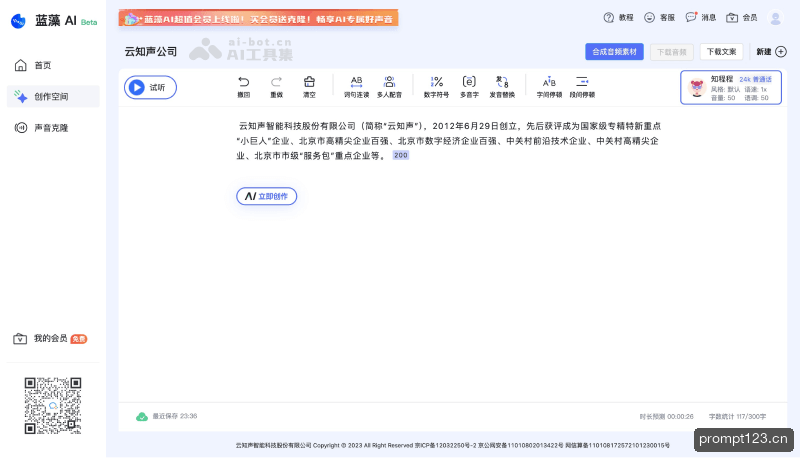Select the 词句连读 tool
The image size is (800, 458).
point(356,87)
